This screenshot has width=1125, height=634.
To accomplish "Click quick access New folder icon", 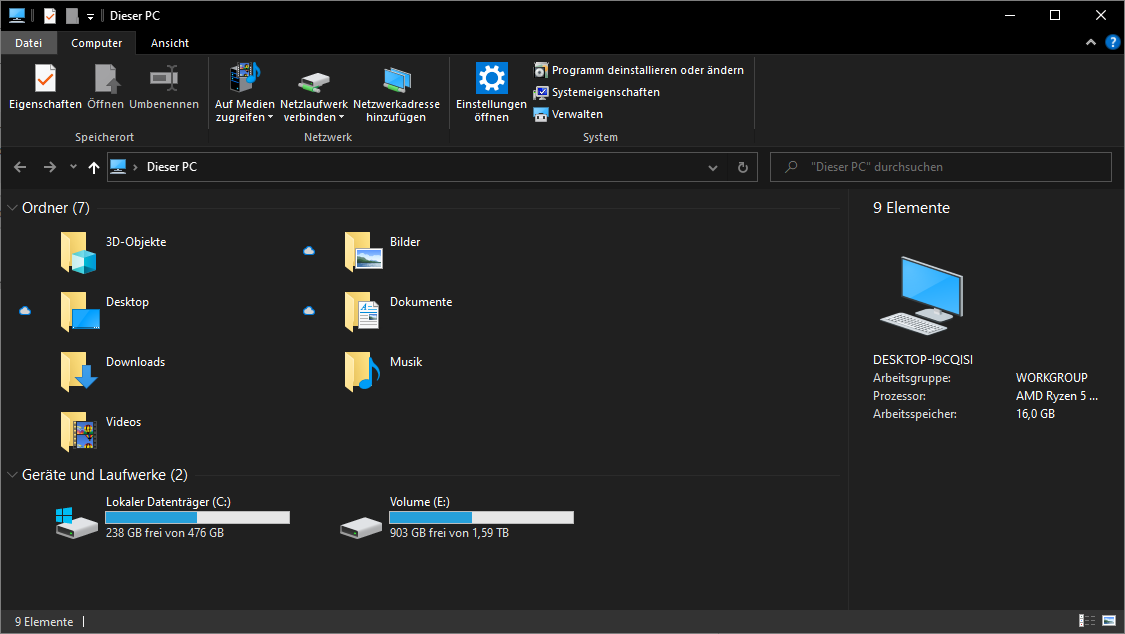I will coord(72,16).
